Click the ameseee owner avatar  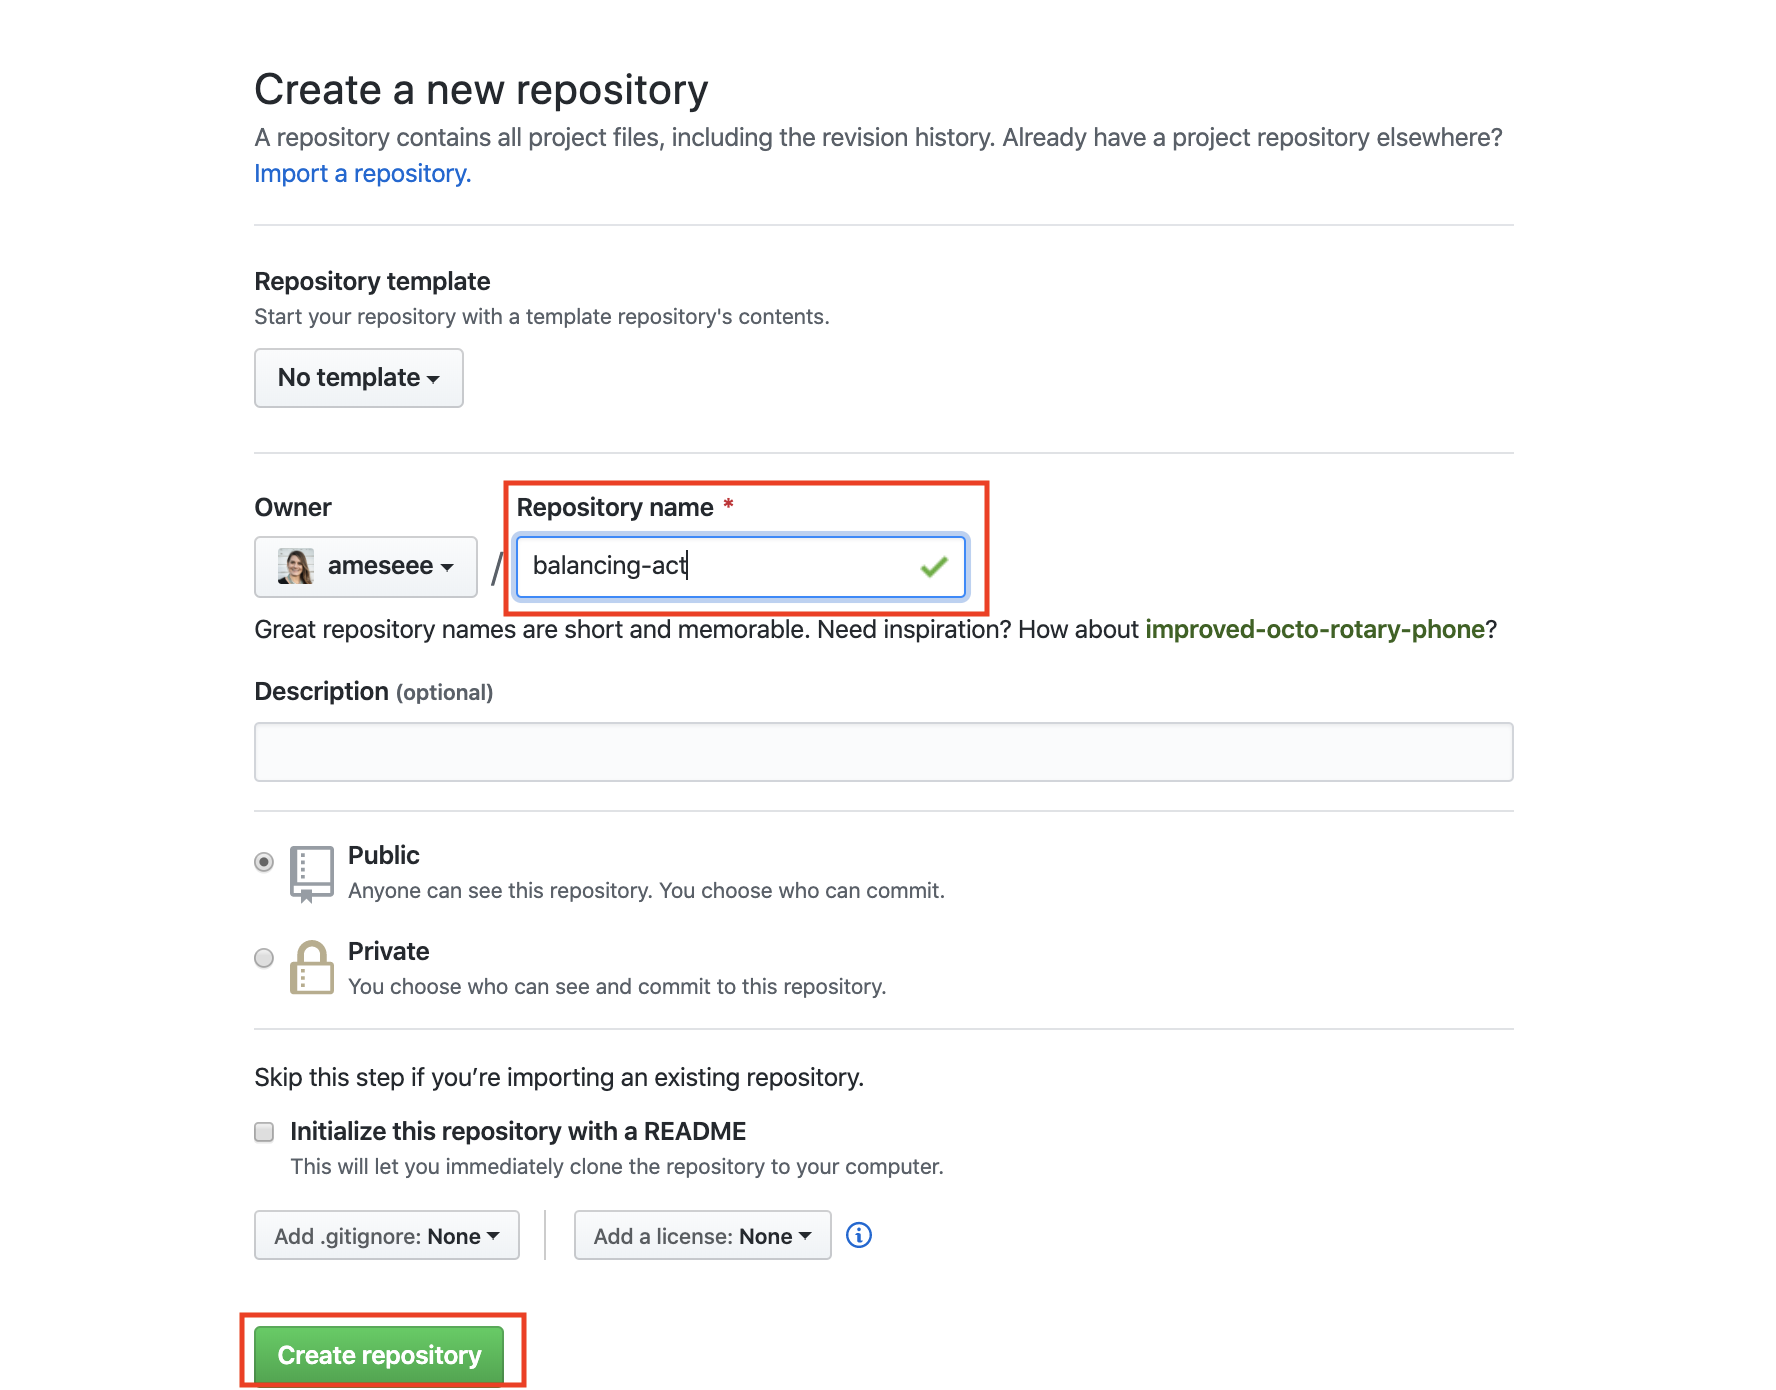296,566
